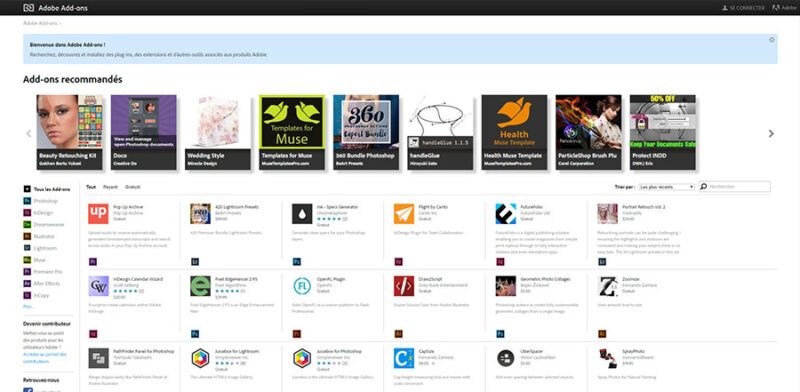Viewport: 800px width, 392px height.
Task: Open the Flight by Canto paper-plane icon
Action: pos(404,214)
